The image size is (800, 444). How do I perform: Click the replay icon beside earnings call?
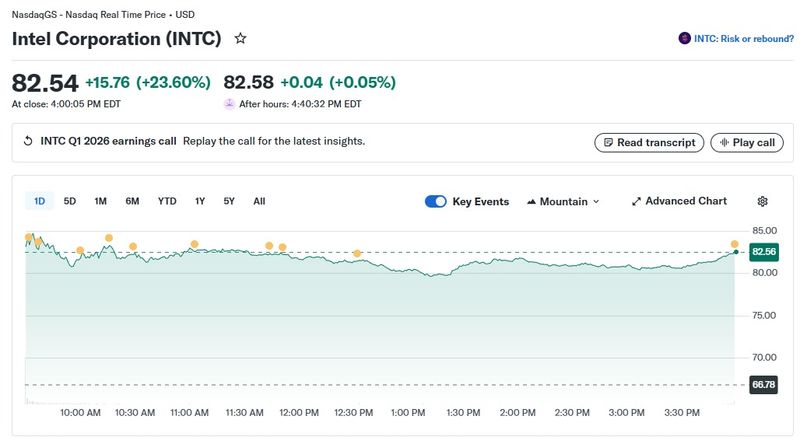click(28, 142)
